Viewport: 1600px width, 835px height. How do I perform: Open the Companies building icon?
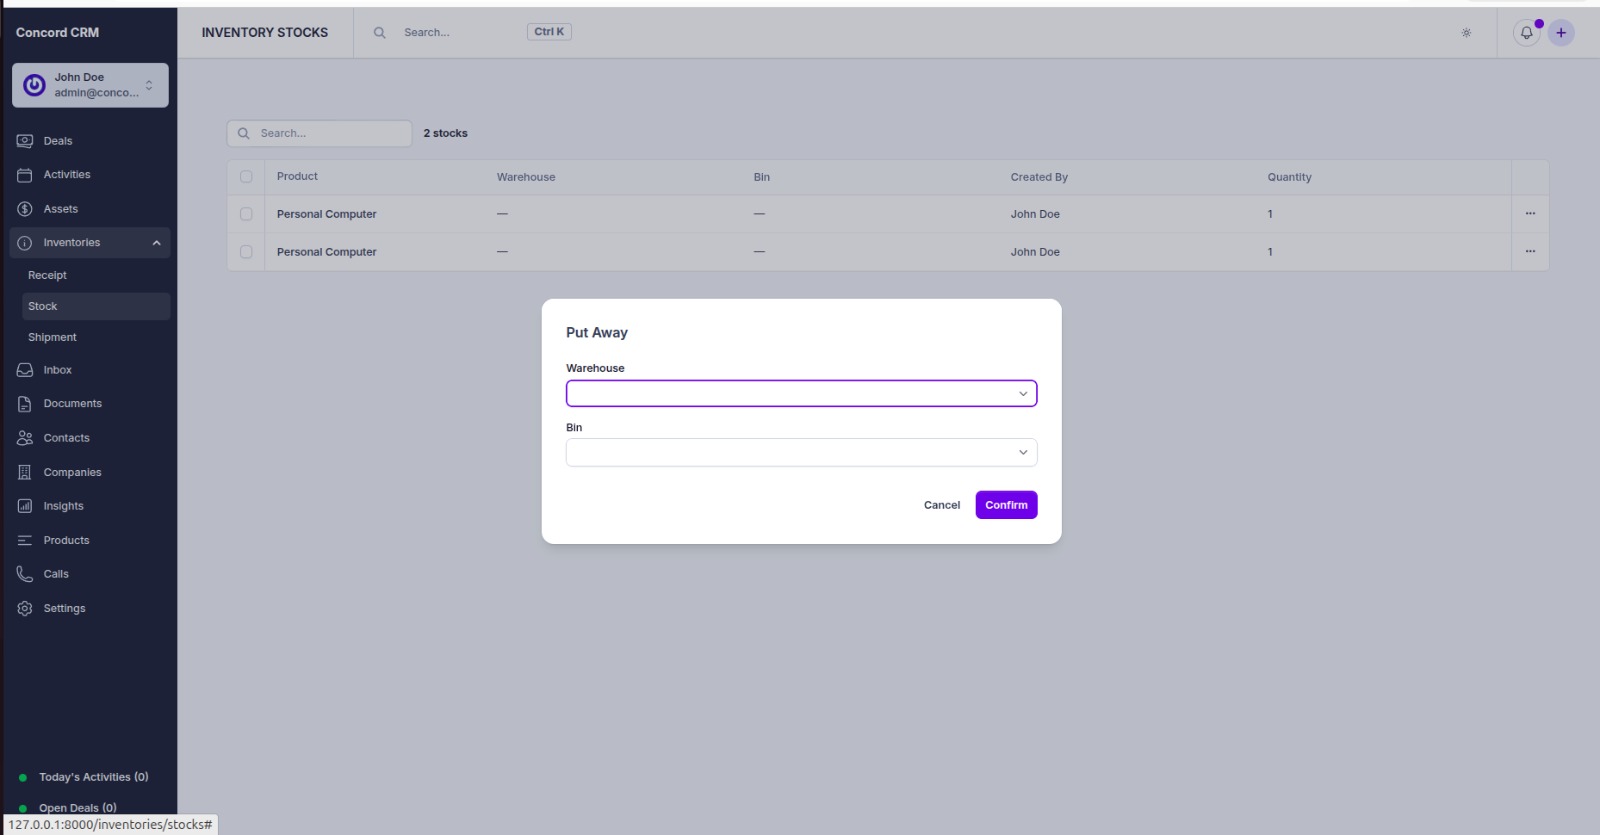(x=25, y=472)
